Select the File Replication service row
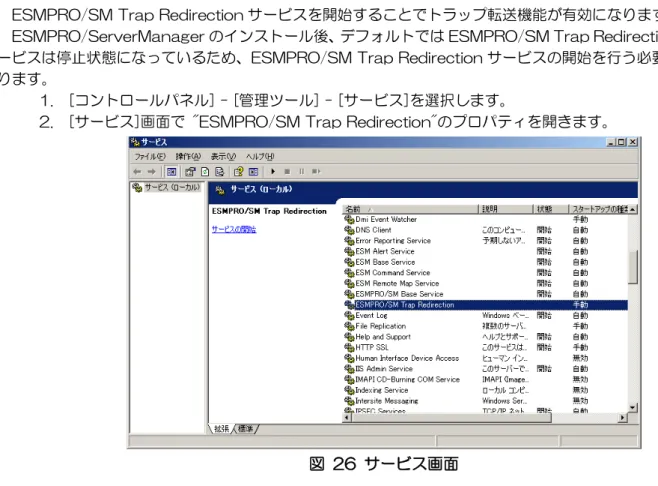Image resolution: width=658 pixels, height=486 pixels. [x=486, y=326]
